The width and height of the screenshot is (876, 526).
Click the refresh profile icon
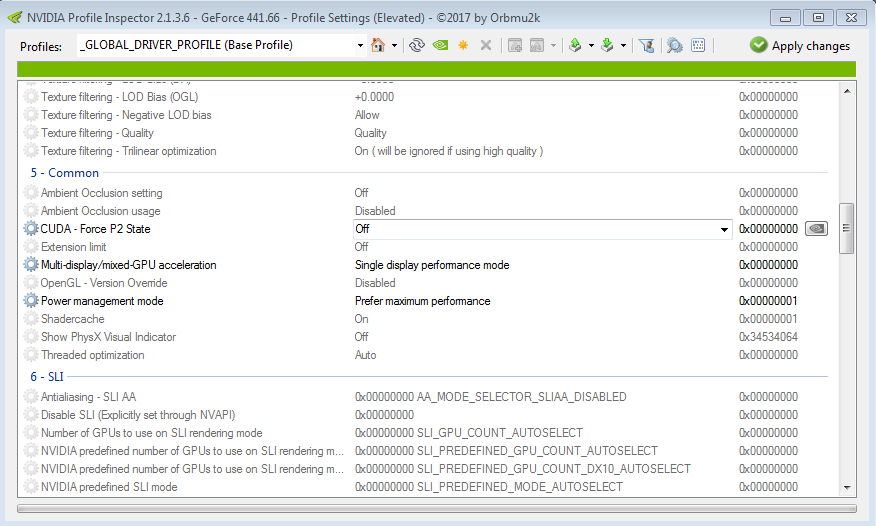417,45
